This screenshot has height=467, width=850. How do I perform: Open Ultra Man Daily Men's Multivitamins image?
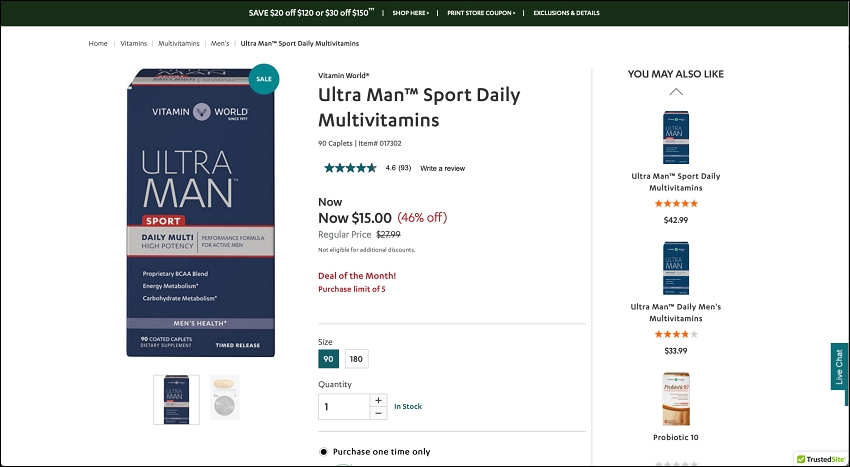coord(675,268)
